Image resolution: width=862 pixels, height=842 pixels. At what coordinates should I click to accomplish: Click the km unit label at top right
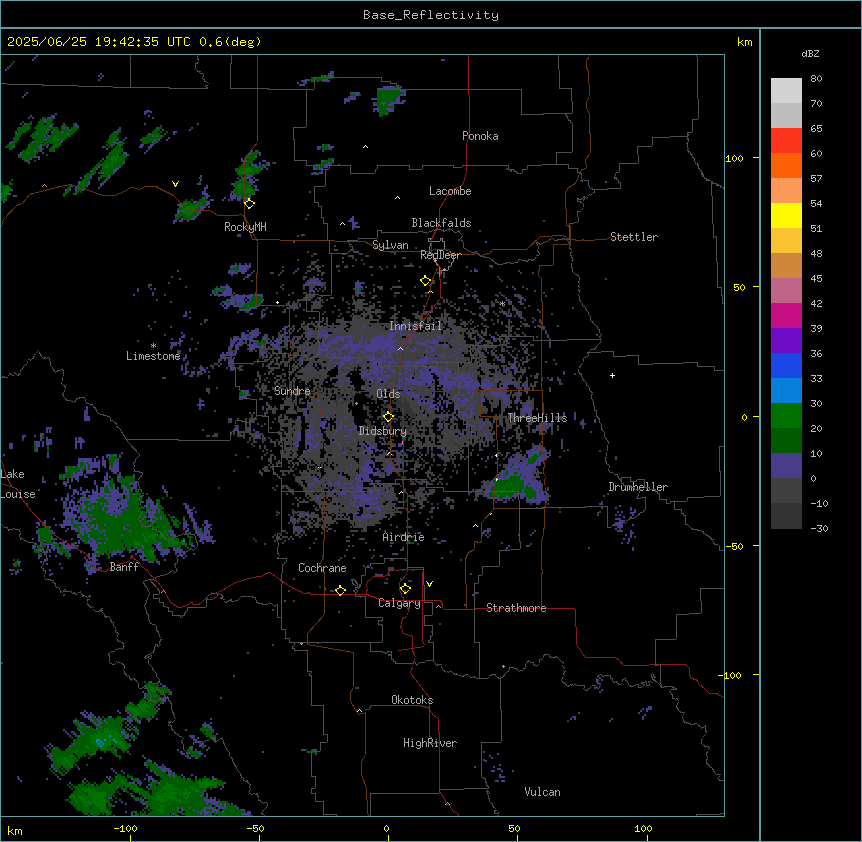tap(745, 42)
